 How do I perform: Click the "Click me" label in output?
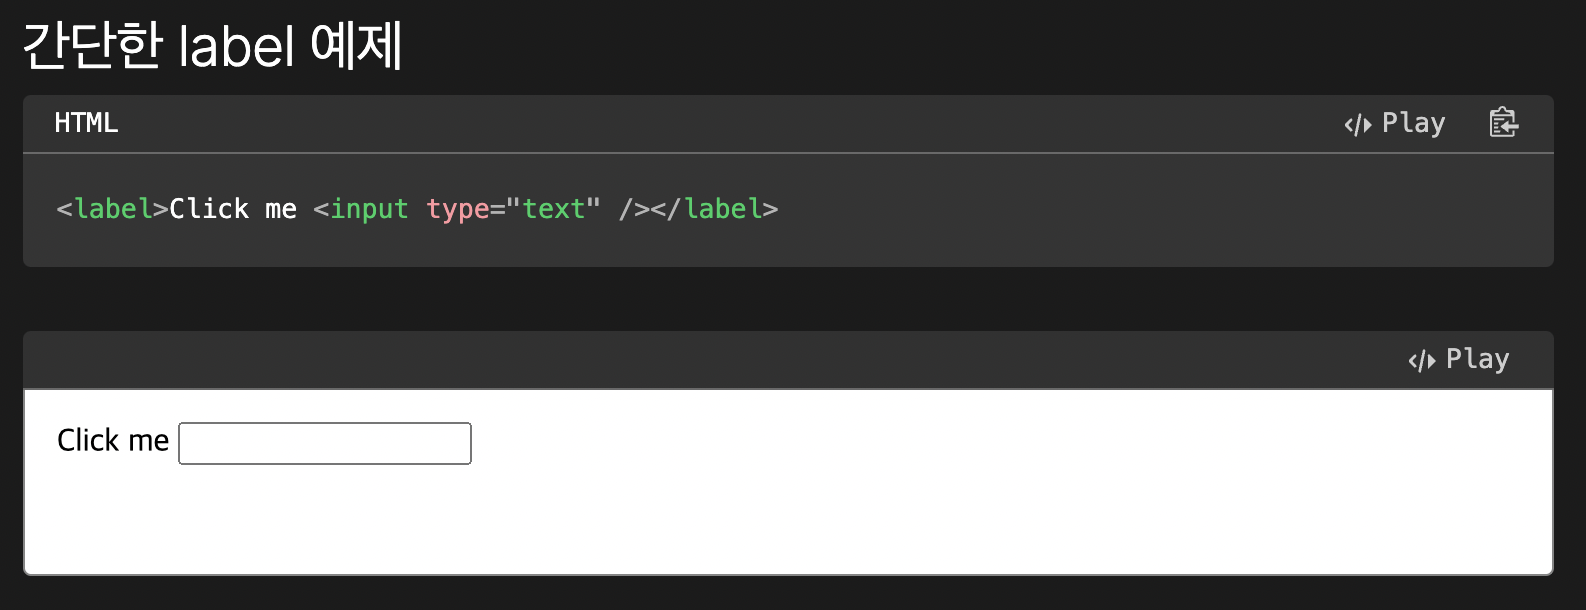[x=112, y=440]
